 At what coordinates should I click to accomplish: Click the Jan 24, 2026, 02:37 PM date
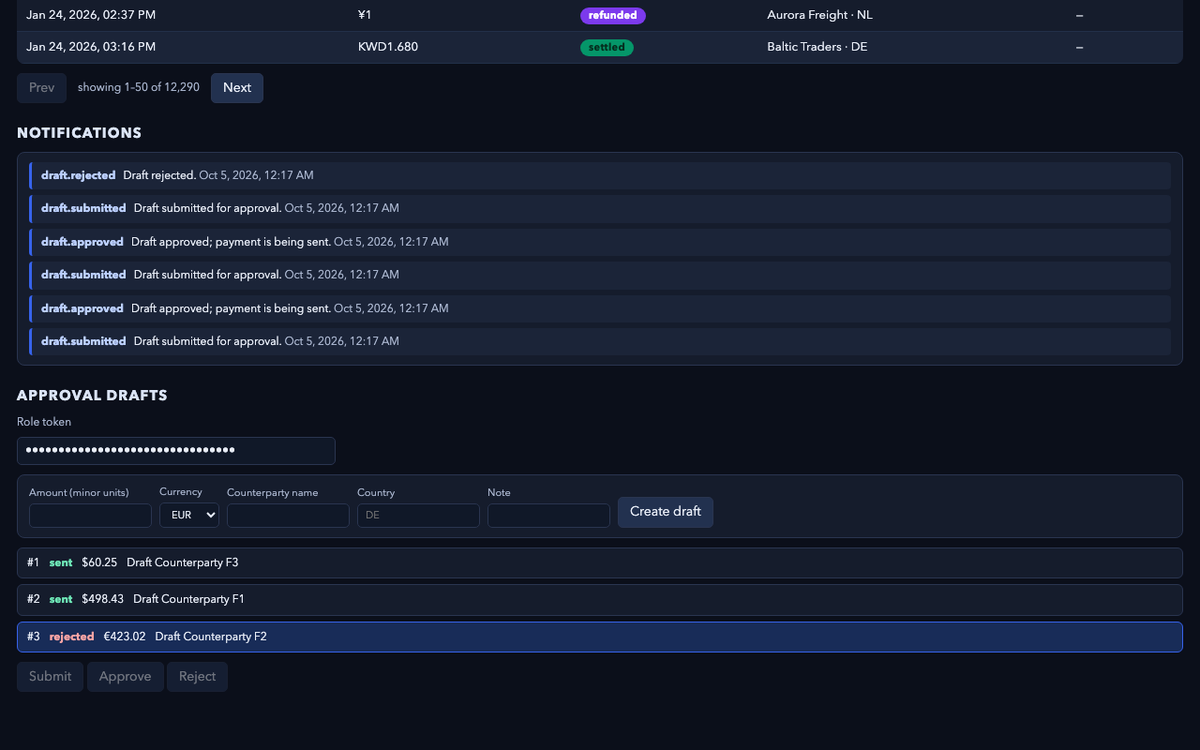(x=91, y=16)
